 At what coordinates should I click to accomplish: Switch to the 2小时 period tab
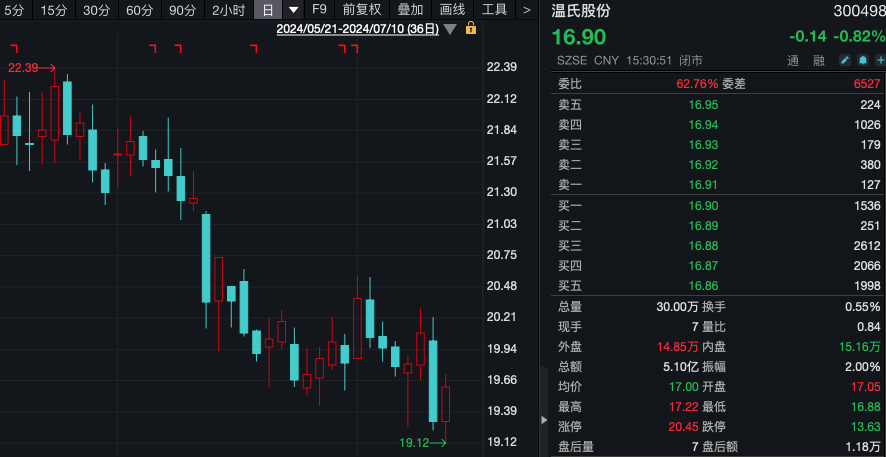228,10
